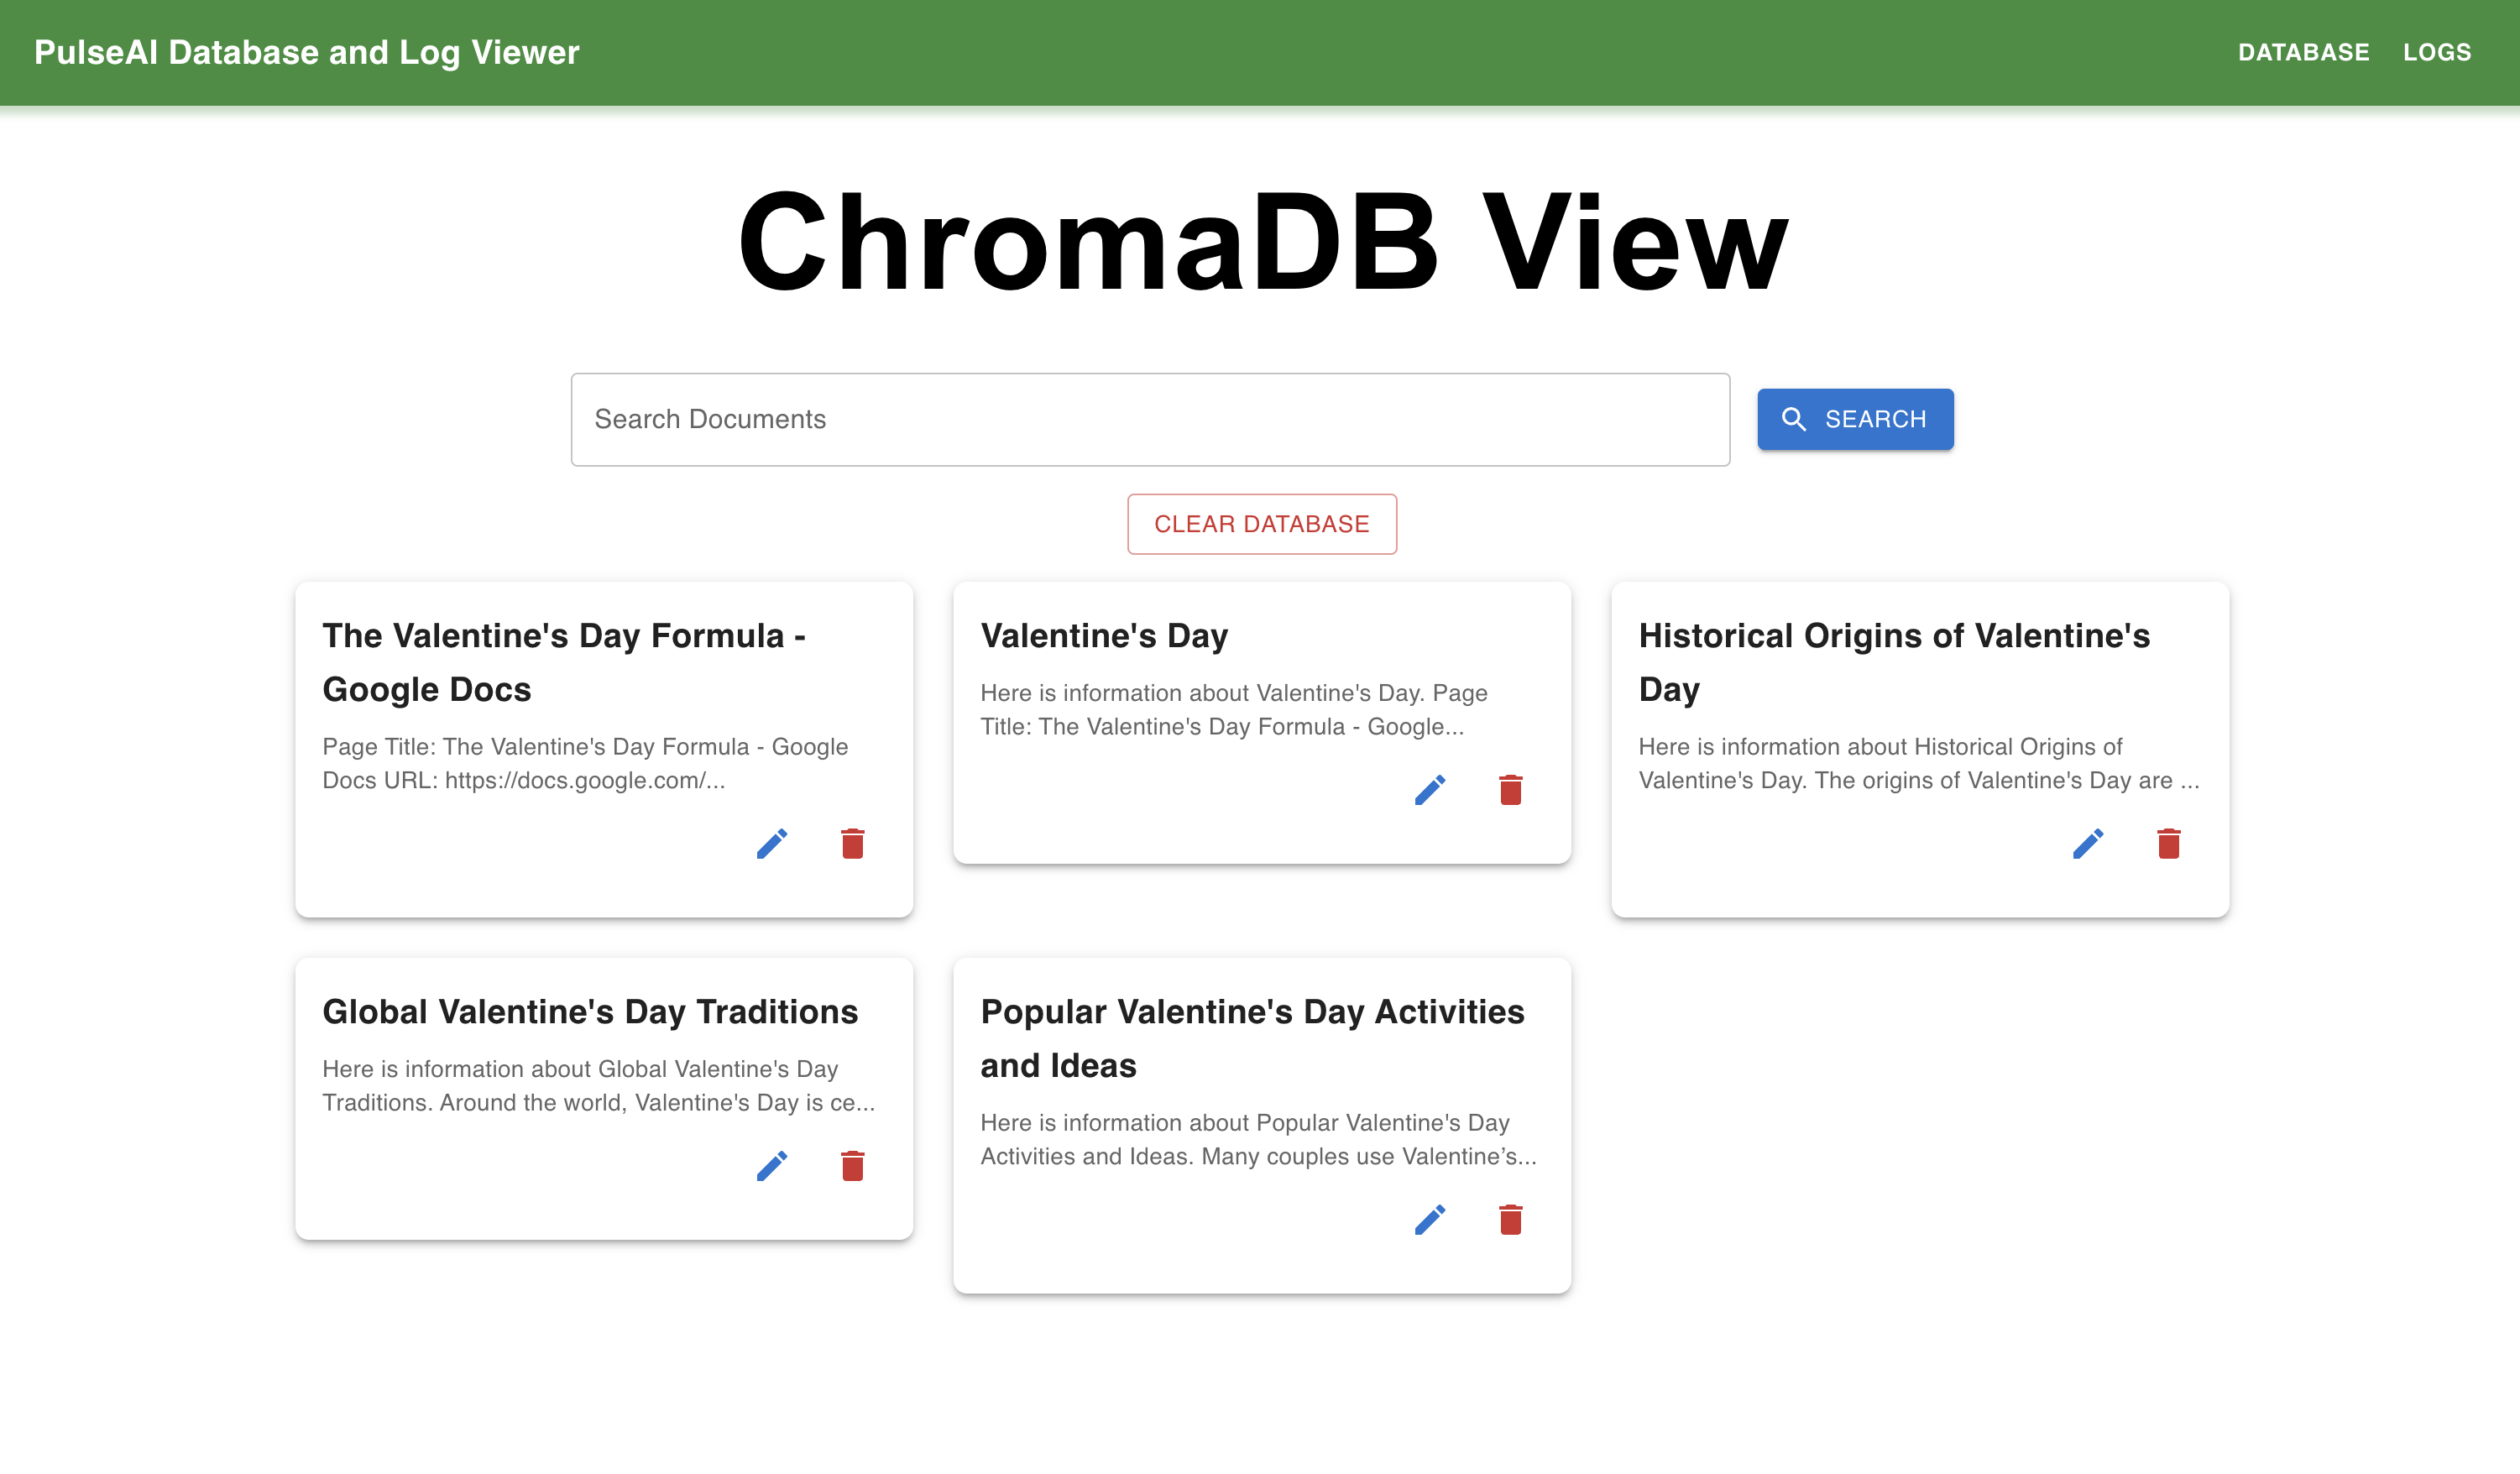Remove Popular Valentine's Day Activities card

tap(1510, 1220)
